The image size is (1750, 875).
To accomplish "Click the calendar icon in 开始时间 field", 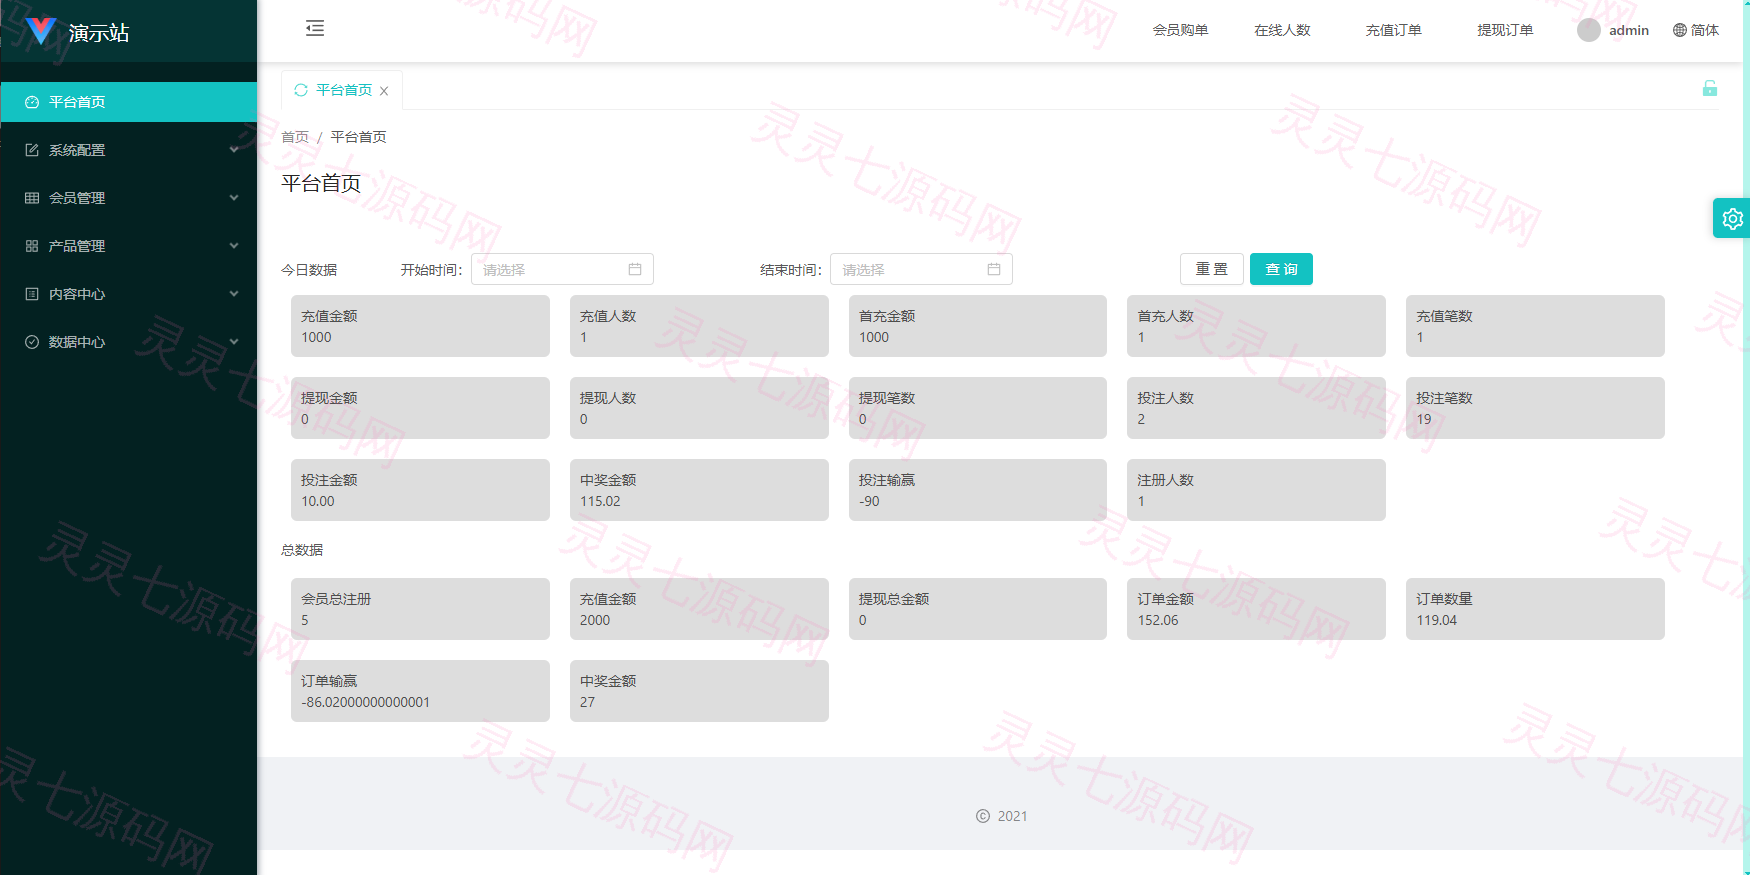I will (x=635, y=269).
